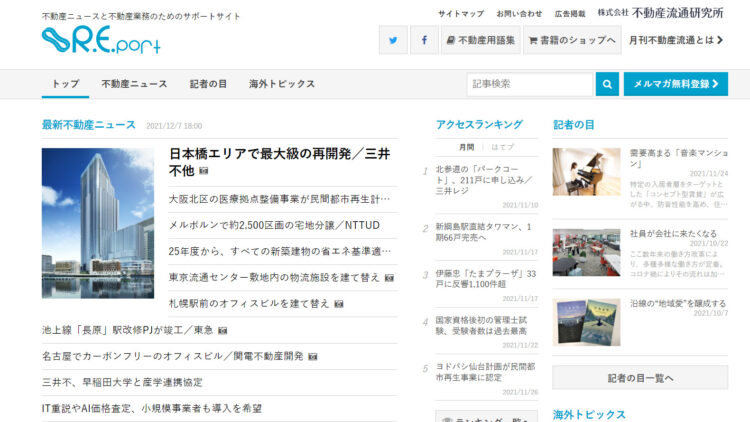This screenshot has width=750, height=422.
Task: Click photo icon beside 名古屋 article
Action: click(x=313, y=356)
